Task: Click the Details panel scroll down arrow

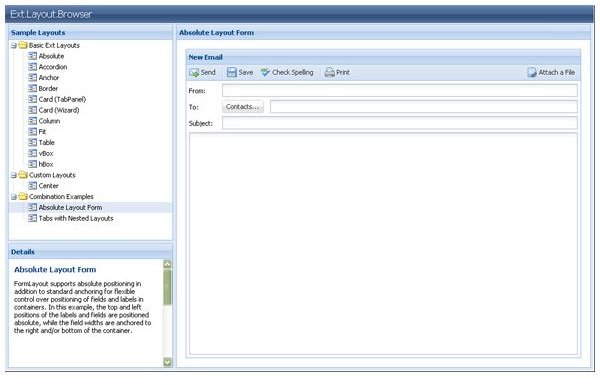Action: 167,362
